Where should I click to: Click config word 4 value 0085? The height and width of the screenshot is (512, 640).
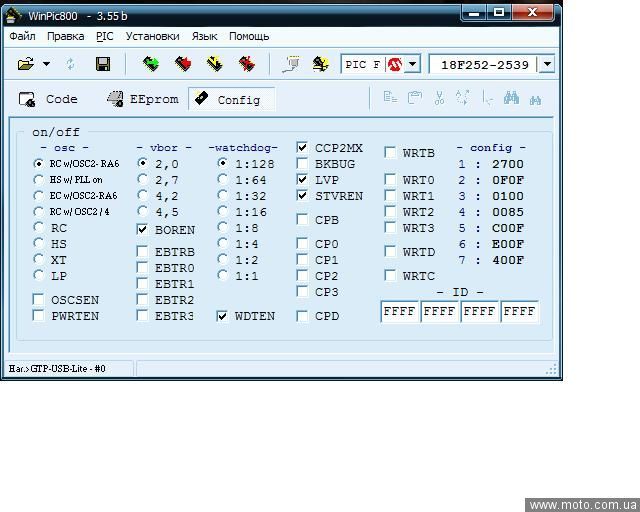[508, 212]
